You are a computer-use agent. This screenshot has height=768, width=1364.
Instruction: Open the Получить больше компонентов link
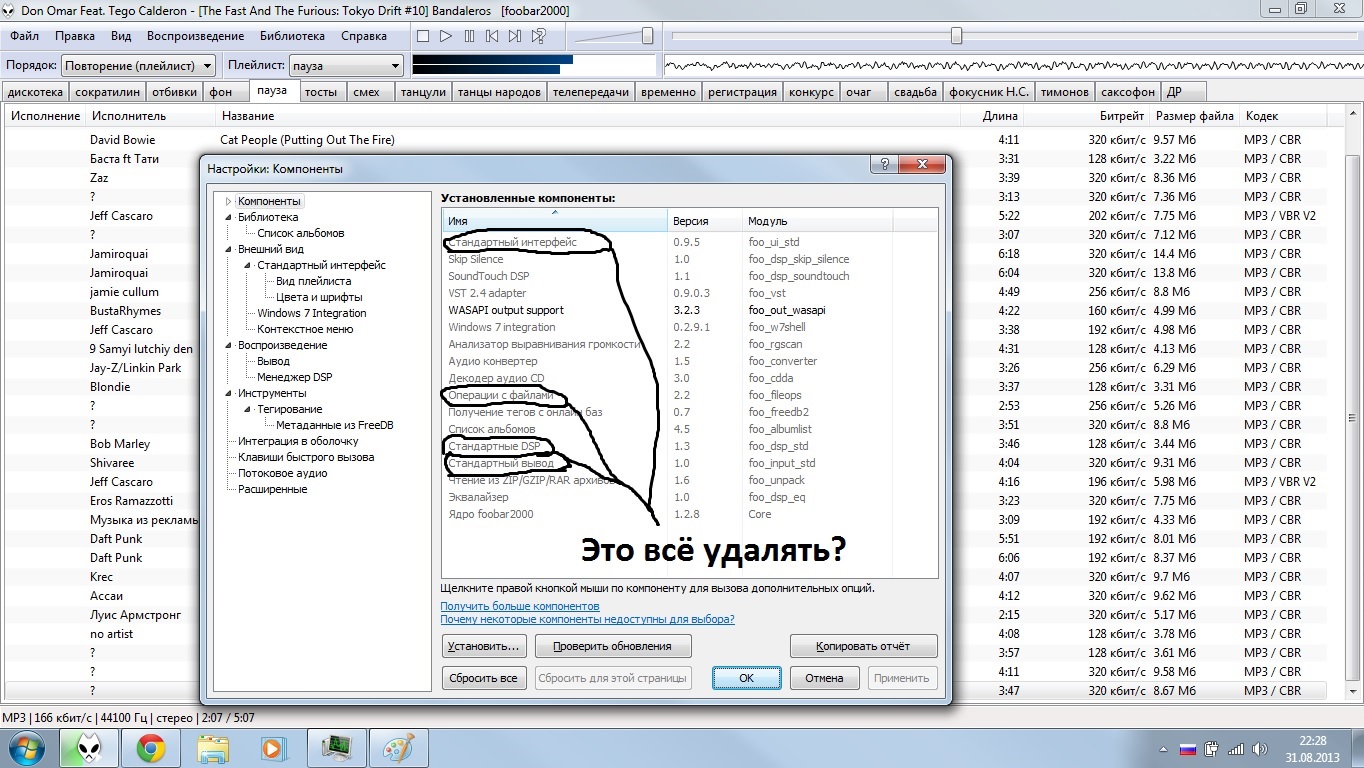(x=520, y=606)
